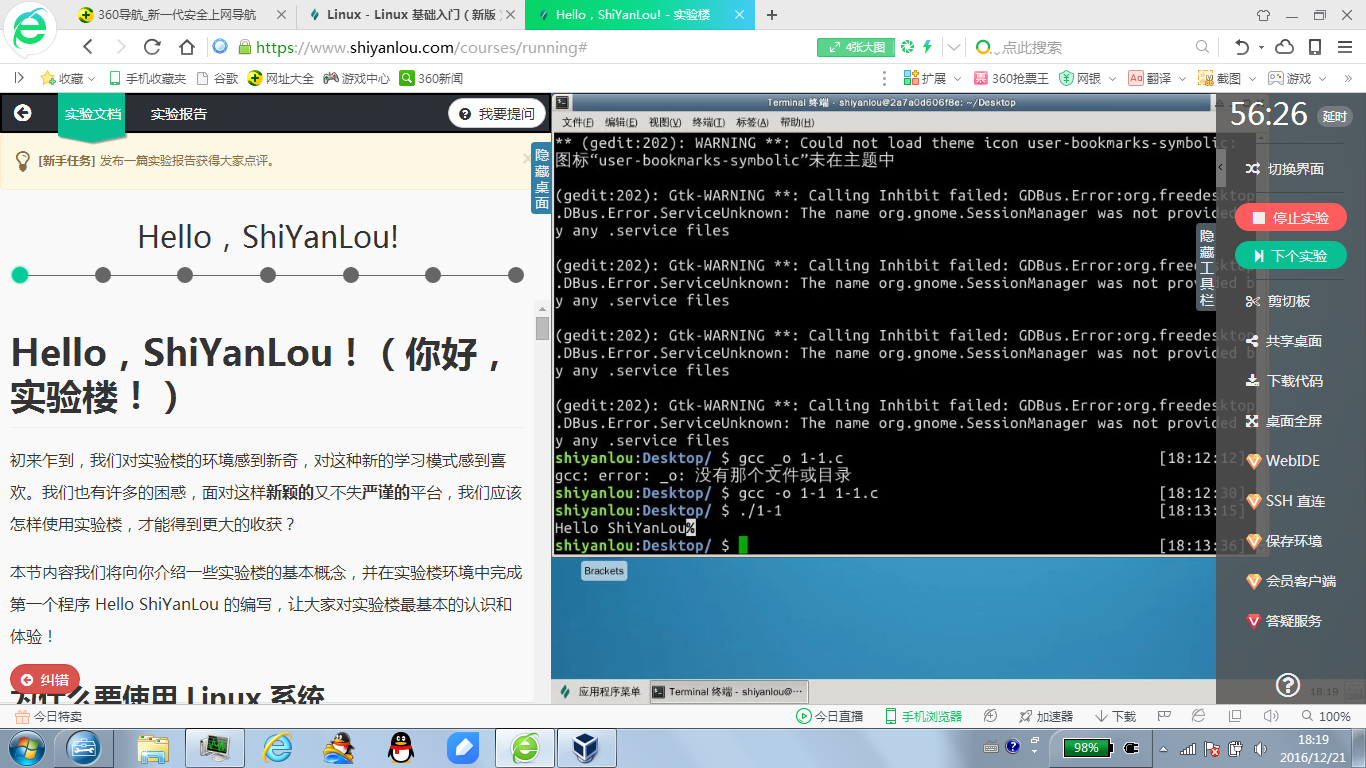Click 保存环境 save environment option
Image resolution: width=1366 pixels, height=768 pixels.
pos(1285,541)
